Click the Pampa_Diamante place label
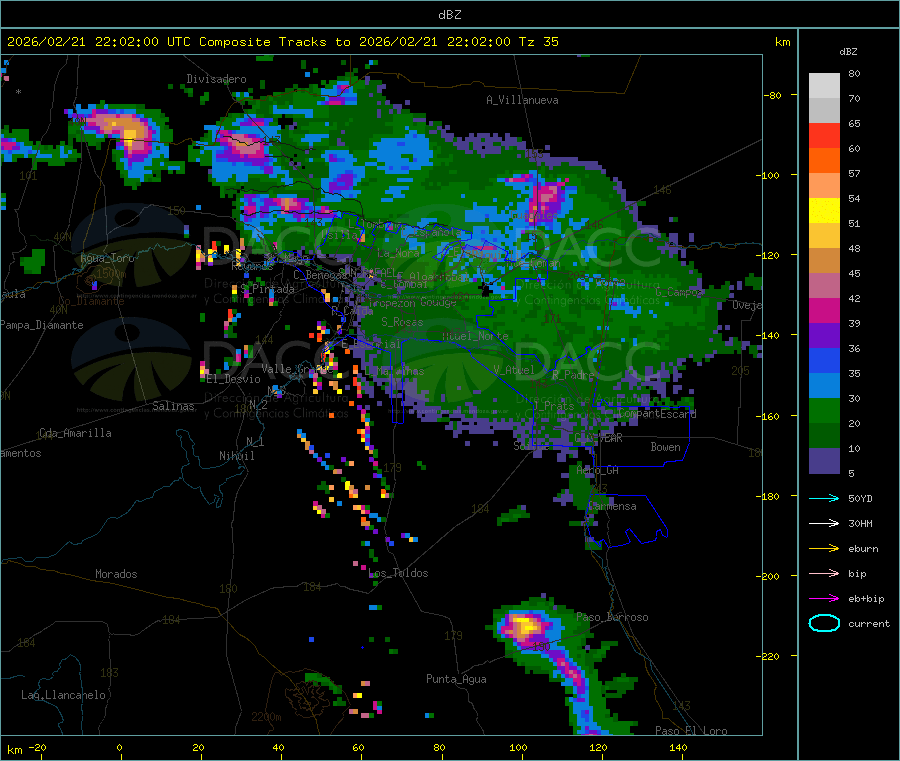900x761 pixels. (x=42, y=325)
